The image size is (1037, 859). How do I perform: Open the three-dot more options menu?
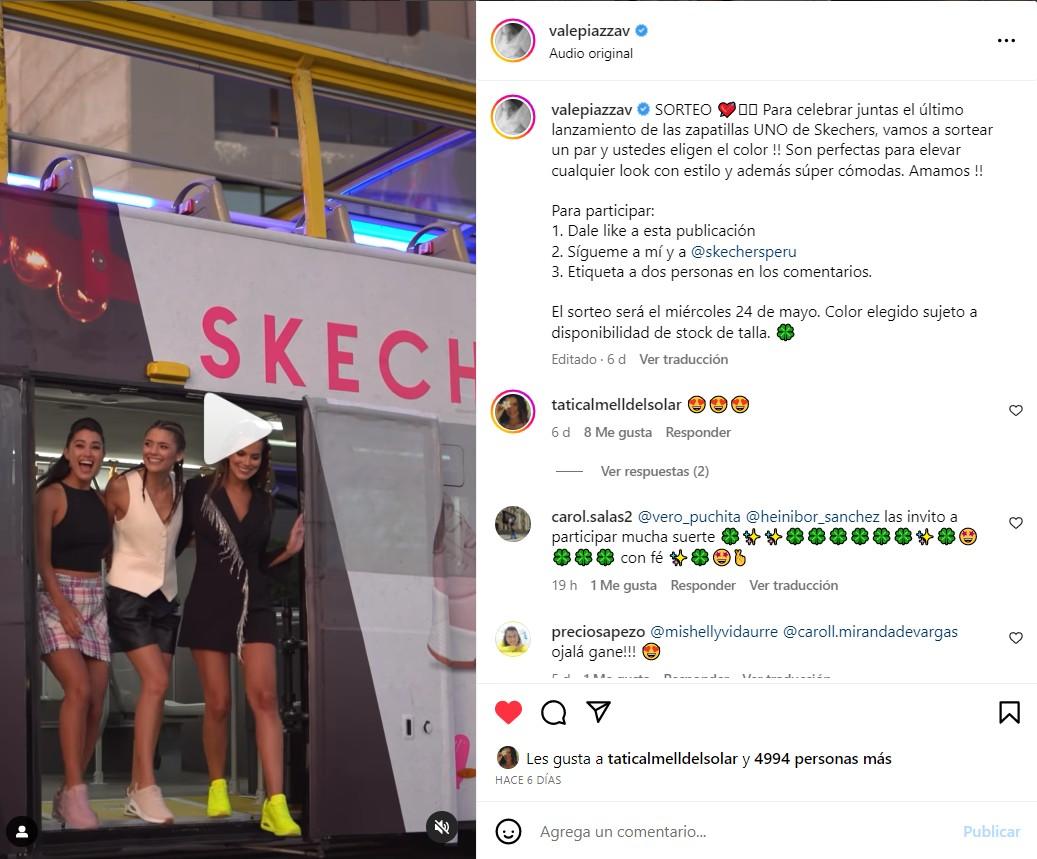tap(1006, 40)
